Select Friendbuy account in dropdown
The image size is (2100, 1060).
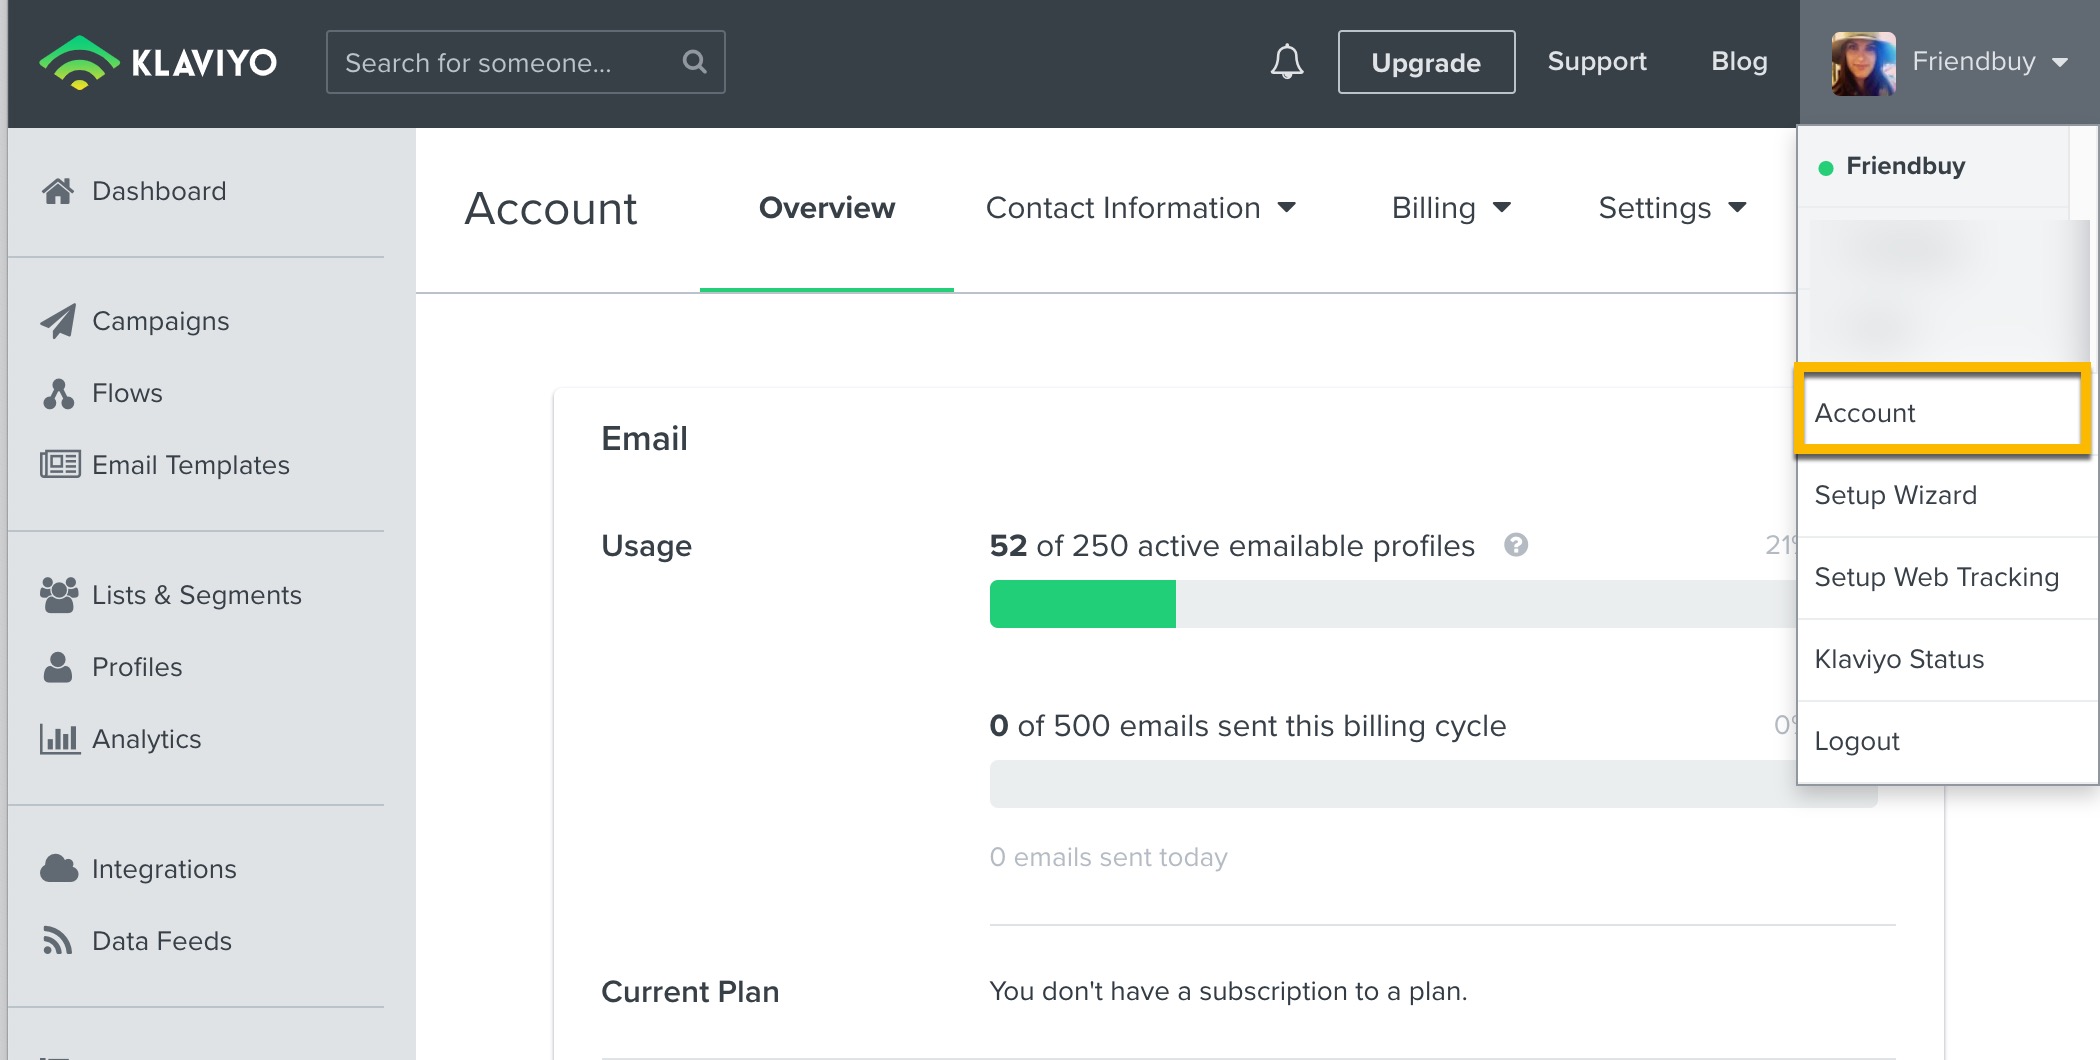point(1933,166)
